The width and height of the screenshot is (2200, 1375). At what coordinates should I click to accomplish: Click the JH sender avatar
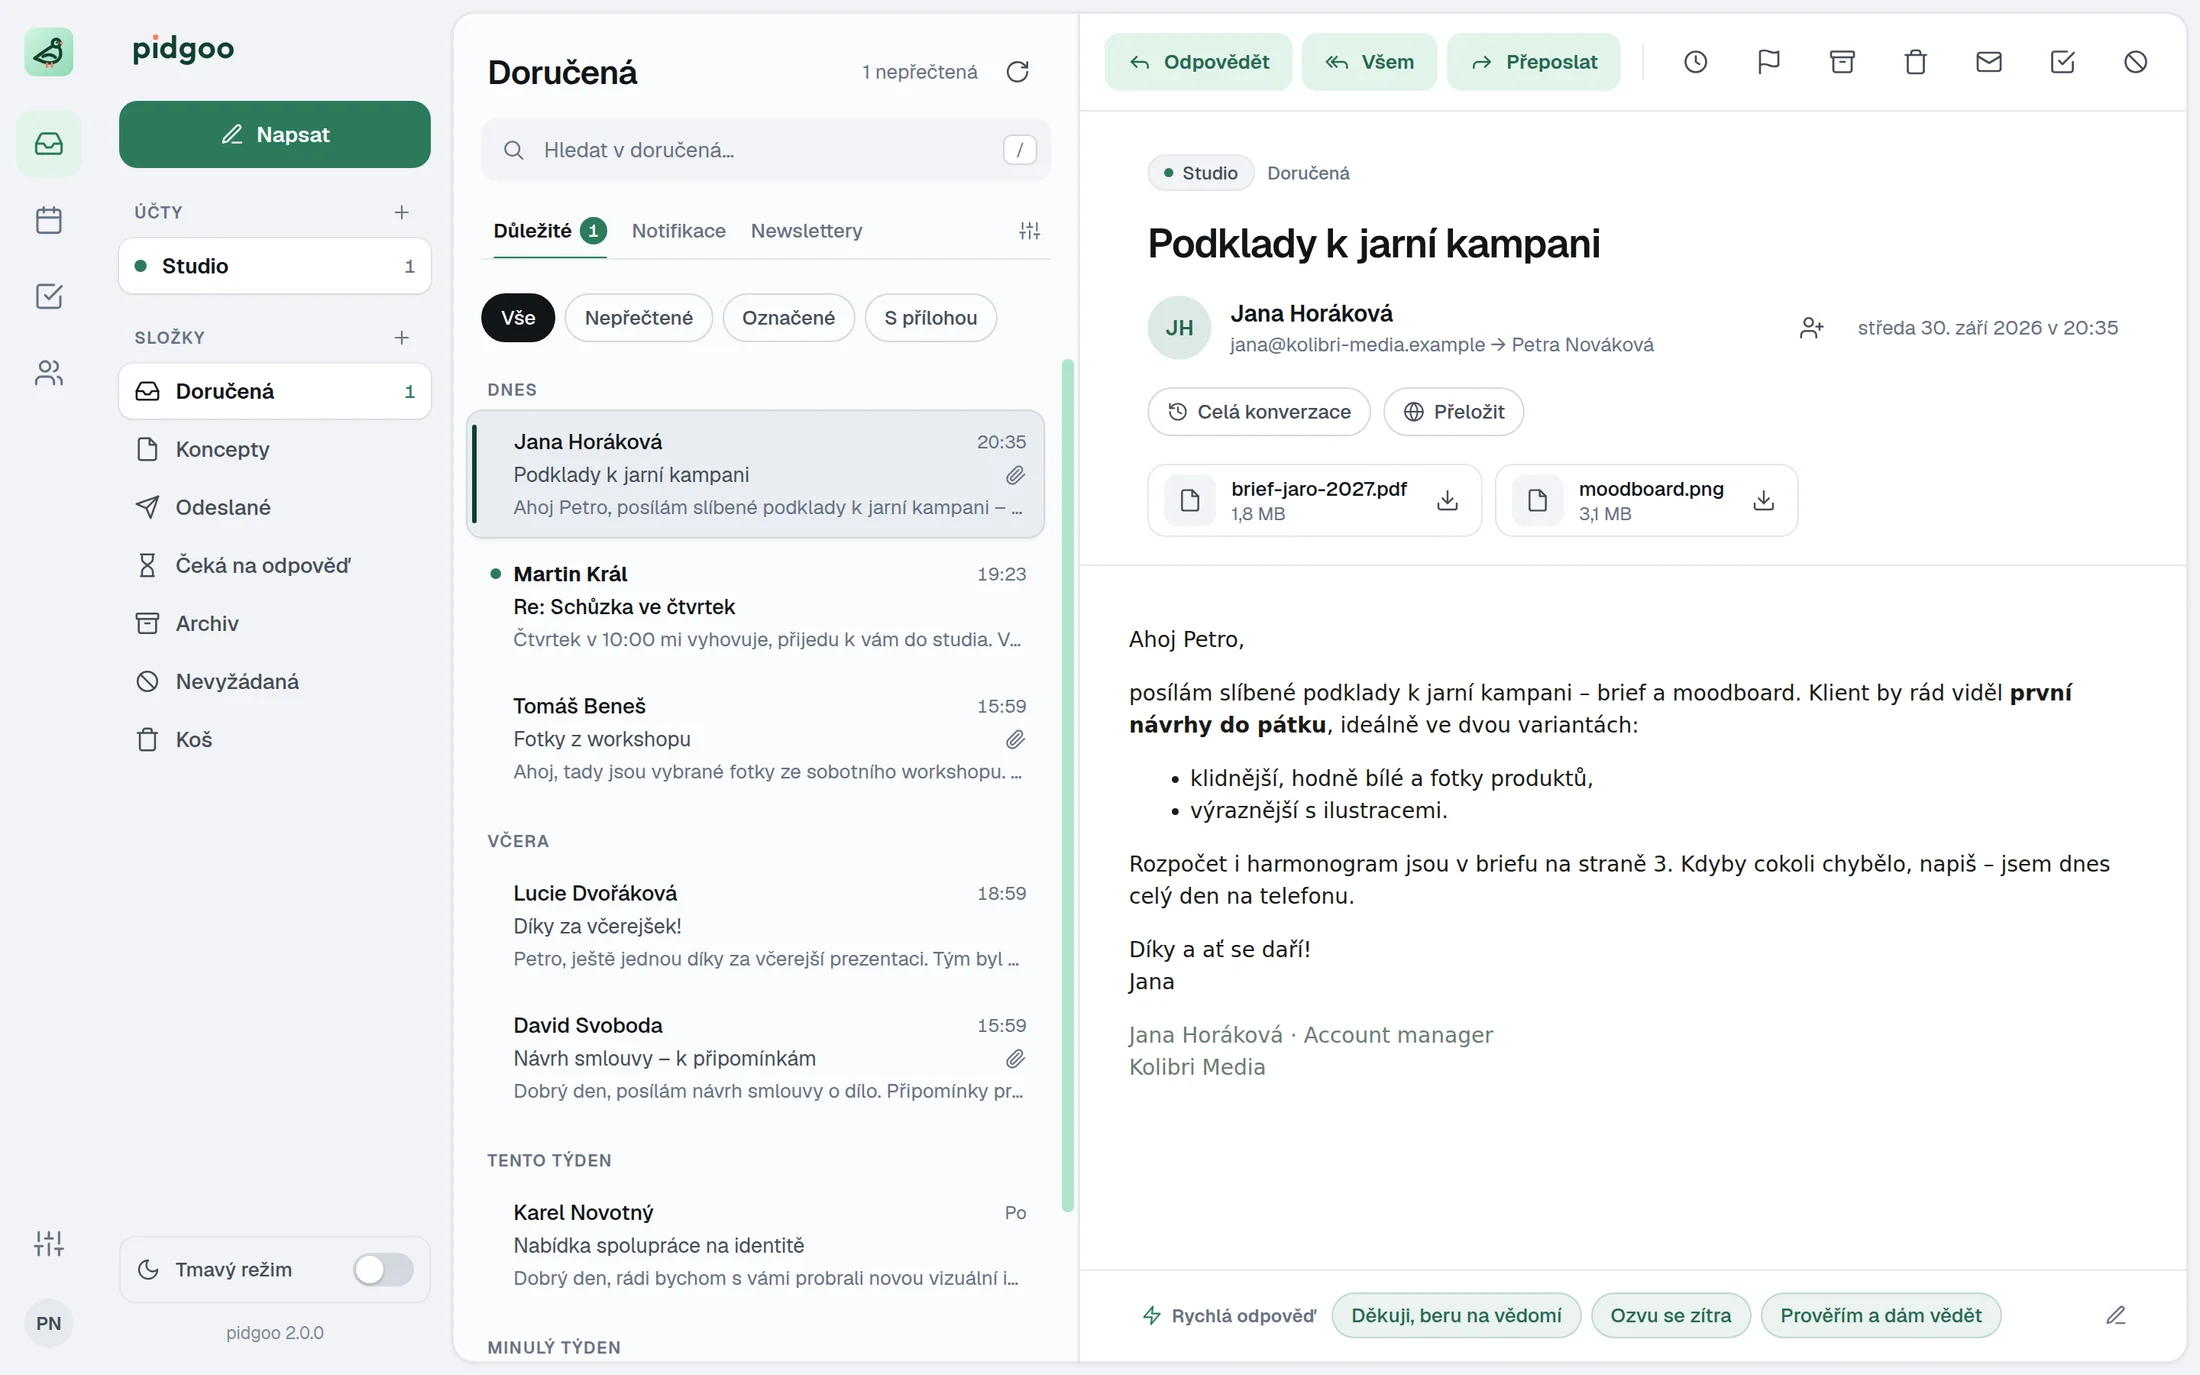pos(1180,328)
